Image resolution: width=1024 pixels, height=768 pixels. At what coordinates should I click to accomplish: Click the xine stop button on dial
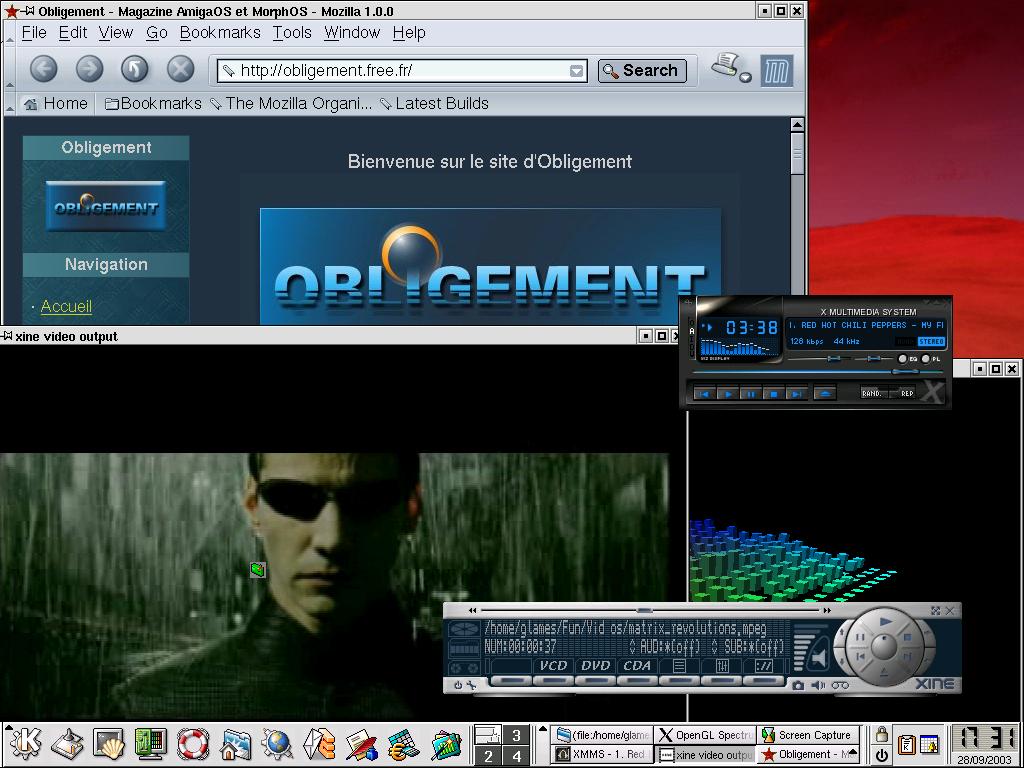point(907,635)
